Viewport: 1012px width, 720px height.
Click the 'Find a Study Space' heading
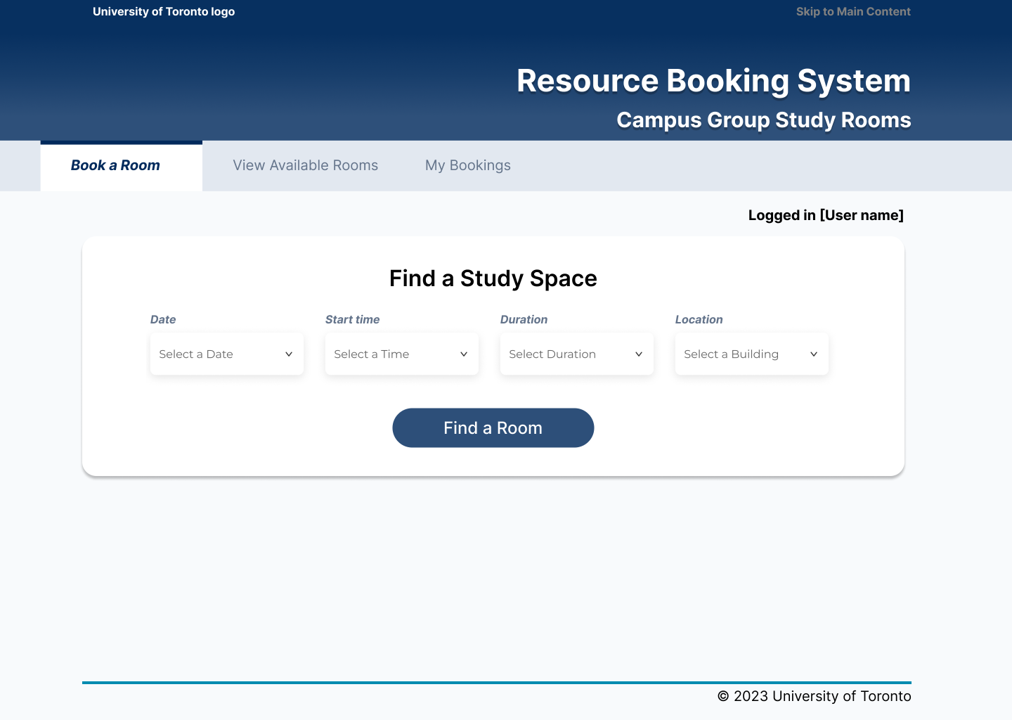tap(492, 278)
